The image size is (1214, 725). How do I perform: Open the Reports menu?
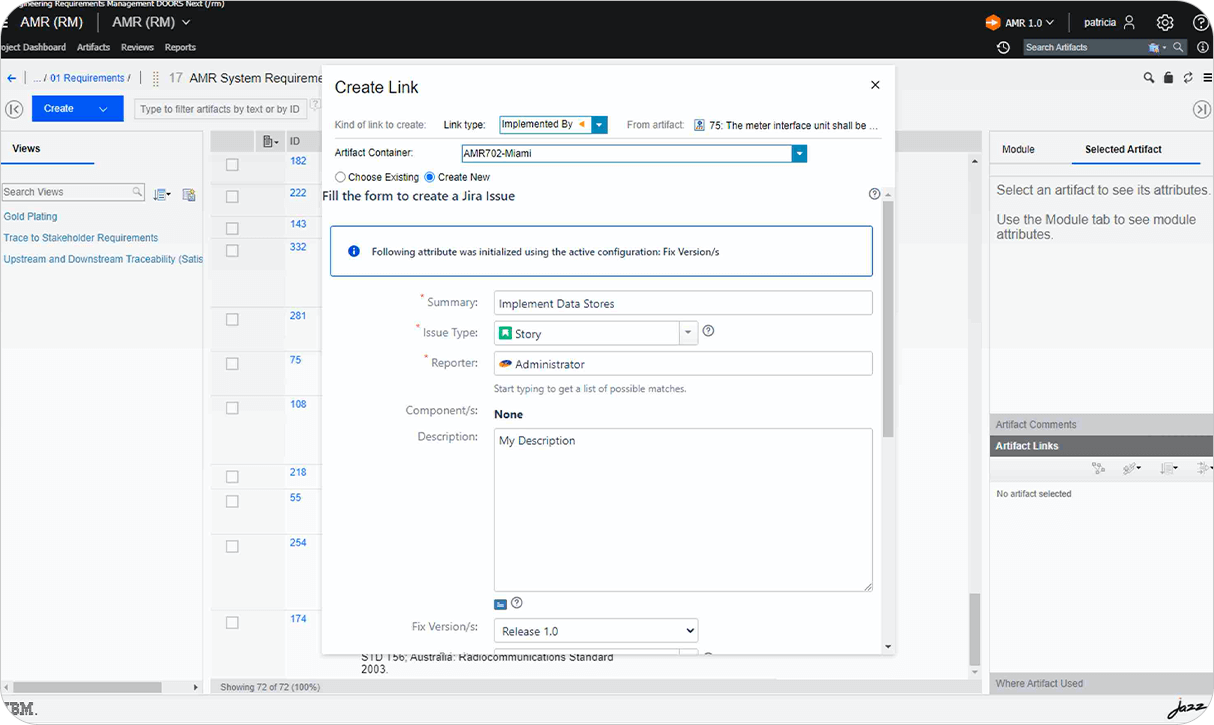click(180, 47)
